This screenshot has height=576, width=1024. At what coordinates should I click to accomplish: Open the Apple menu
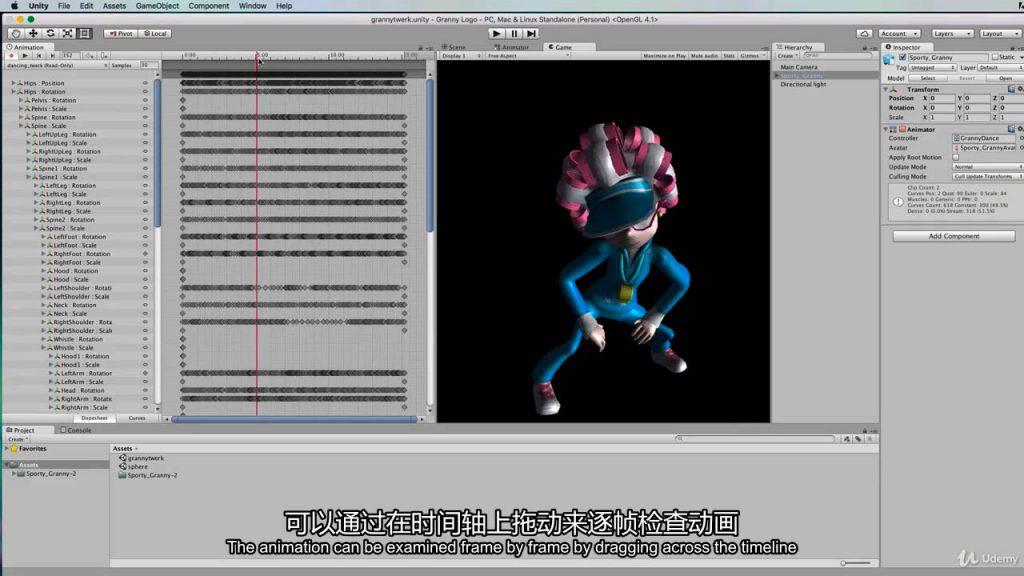14,6
